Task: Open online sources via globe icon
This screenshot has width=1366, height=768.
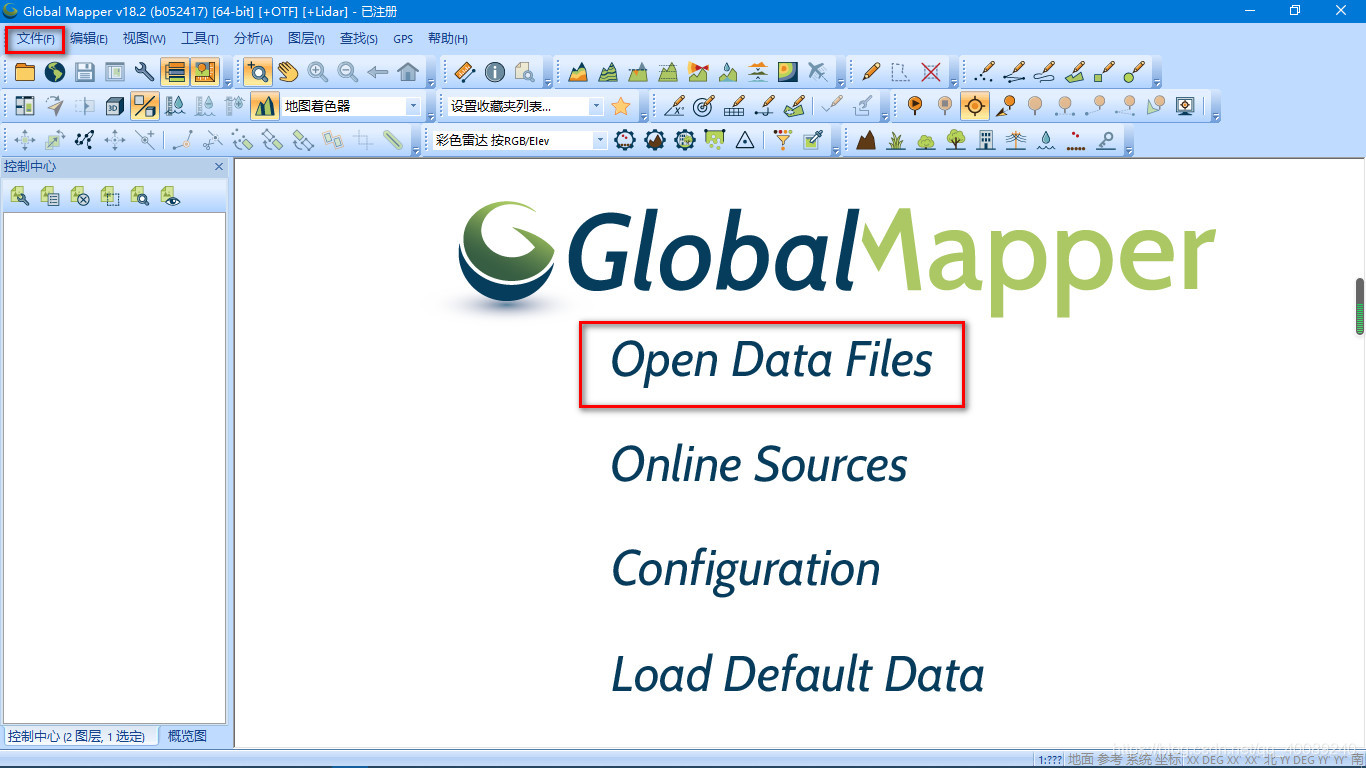Action: click(55, 72)
